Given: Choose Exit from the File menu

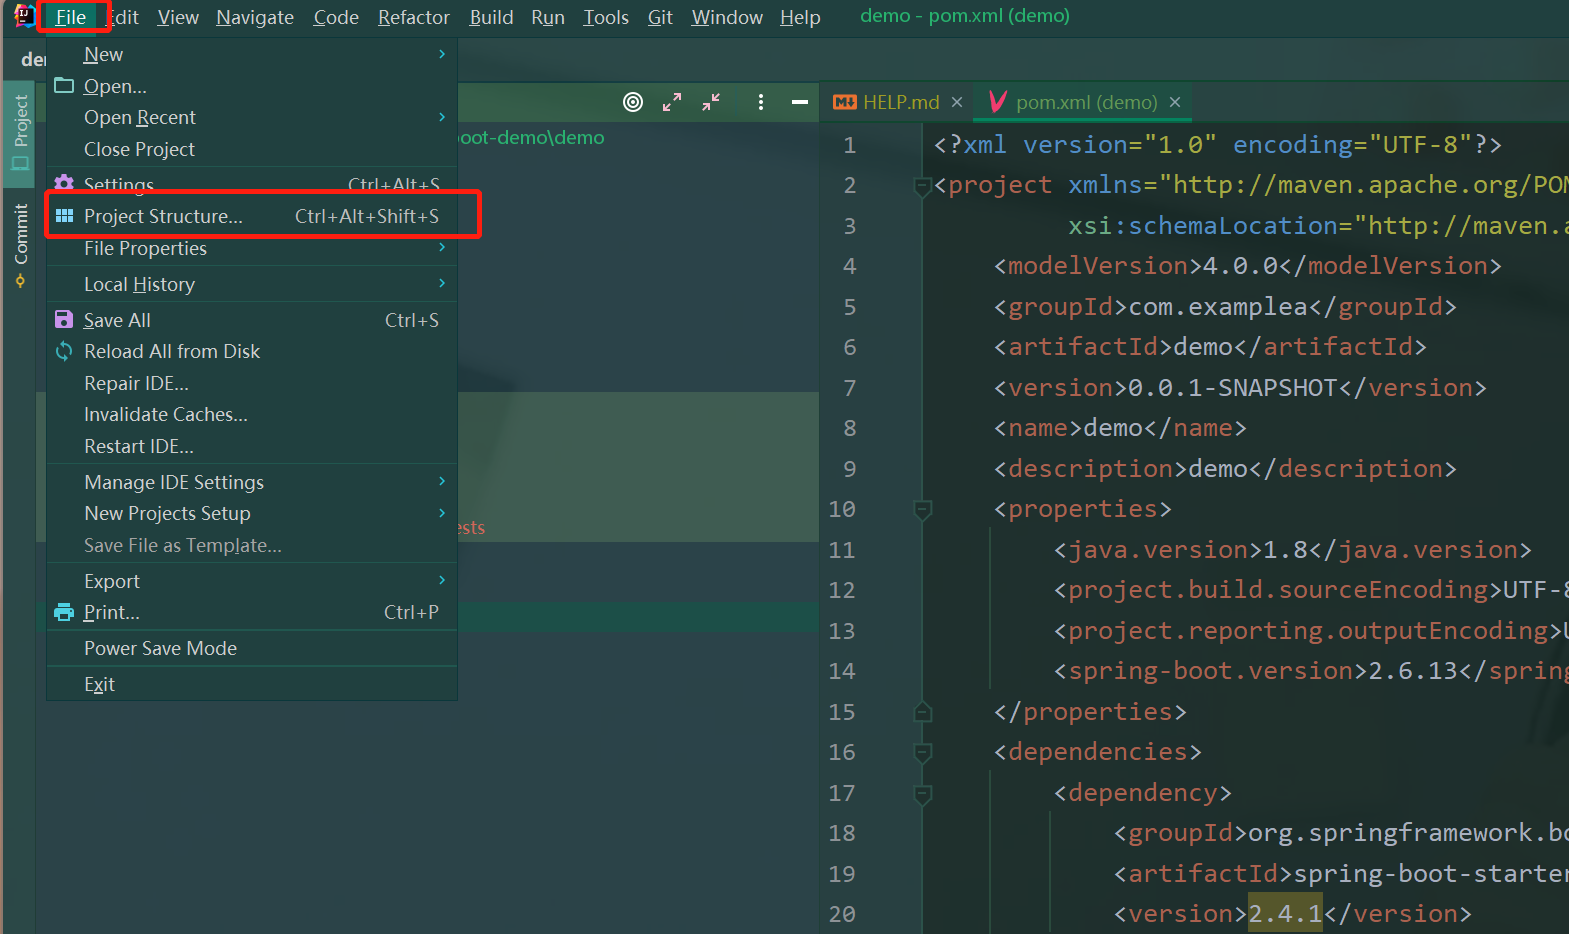Looking at the screenshot, I should (x=252, y=684).
